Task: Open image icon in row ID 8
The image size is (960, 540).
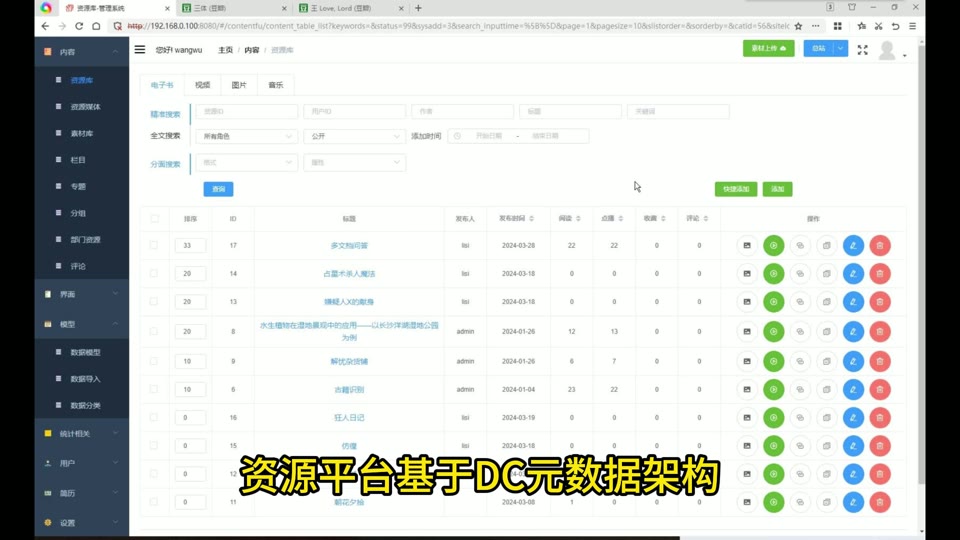Action: pos(747,331)
